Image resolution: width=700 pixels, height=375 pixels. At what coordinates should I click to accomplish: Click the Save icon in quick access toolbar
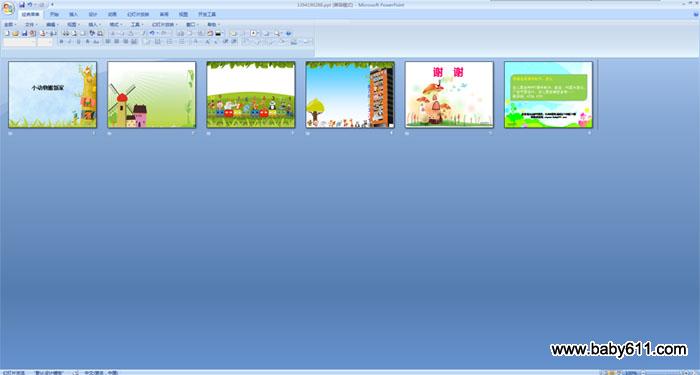[x=22, y=4]
